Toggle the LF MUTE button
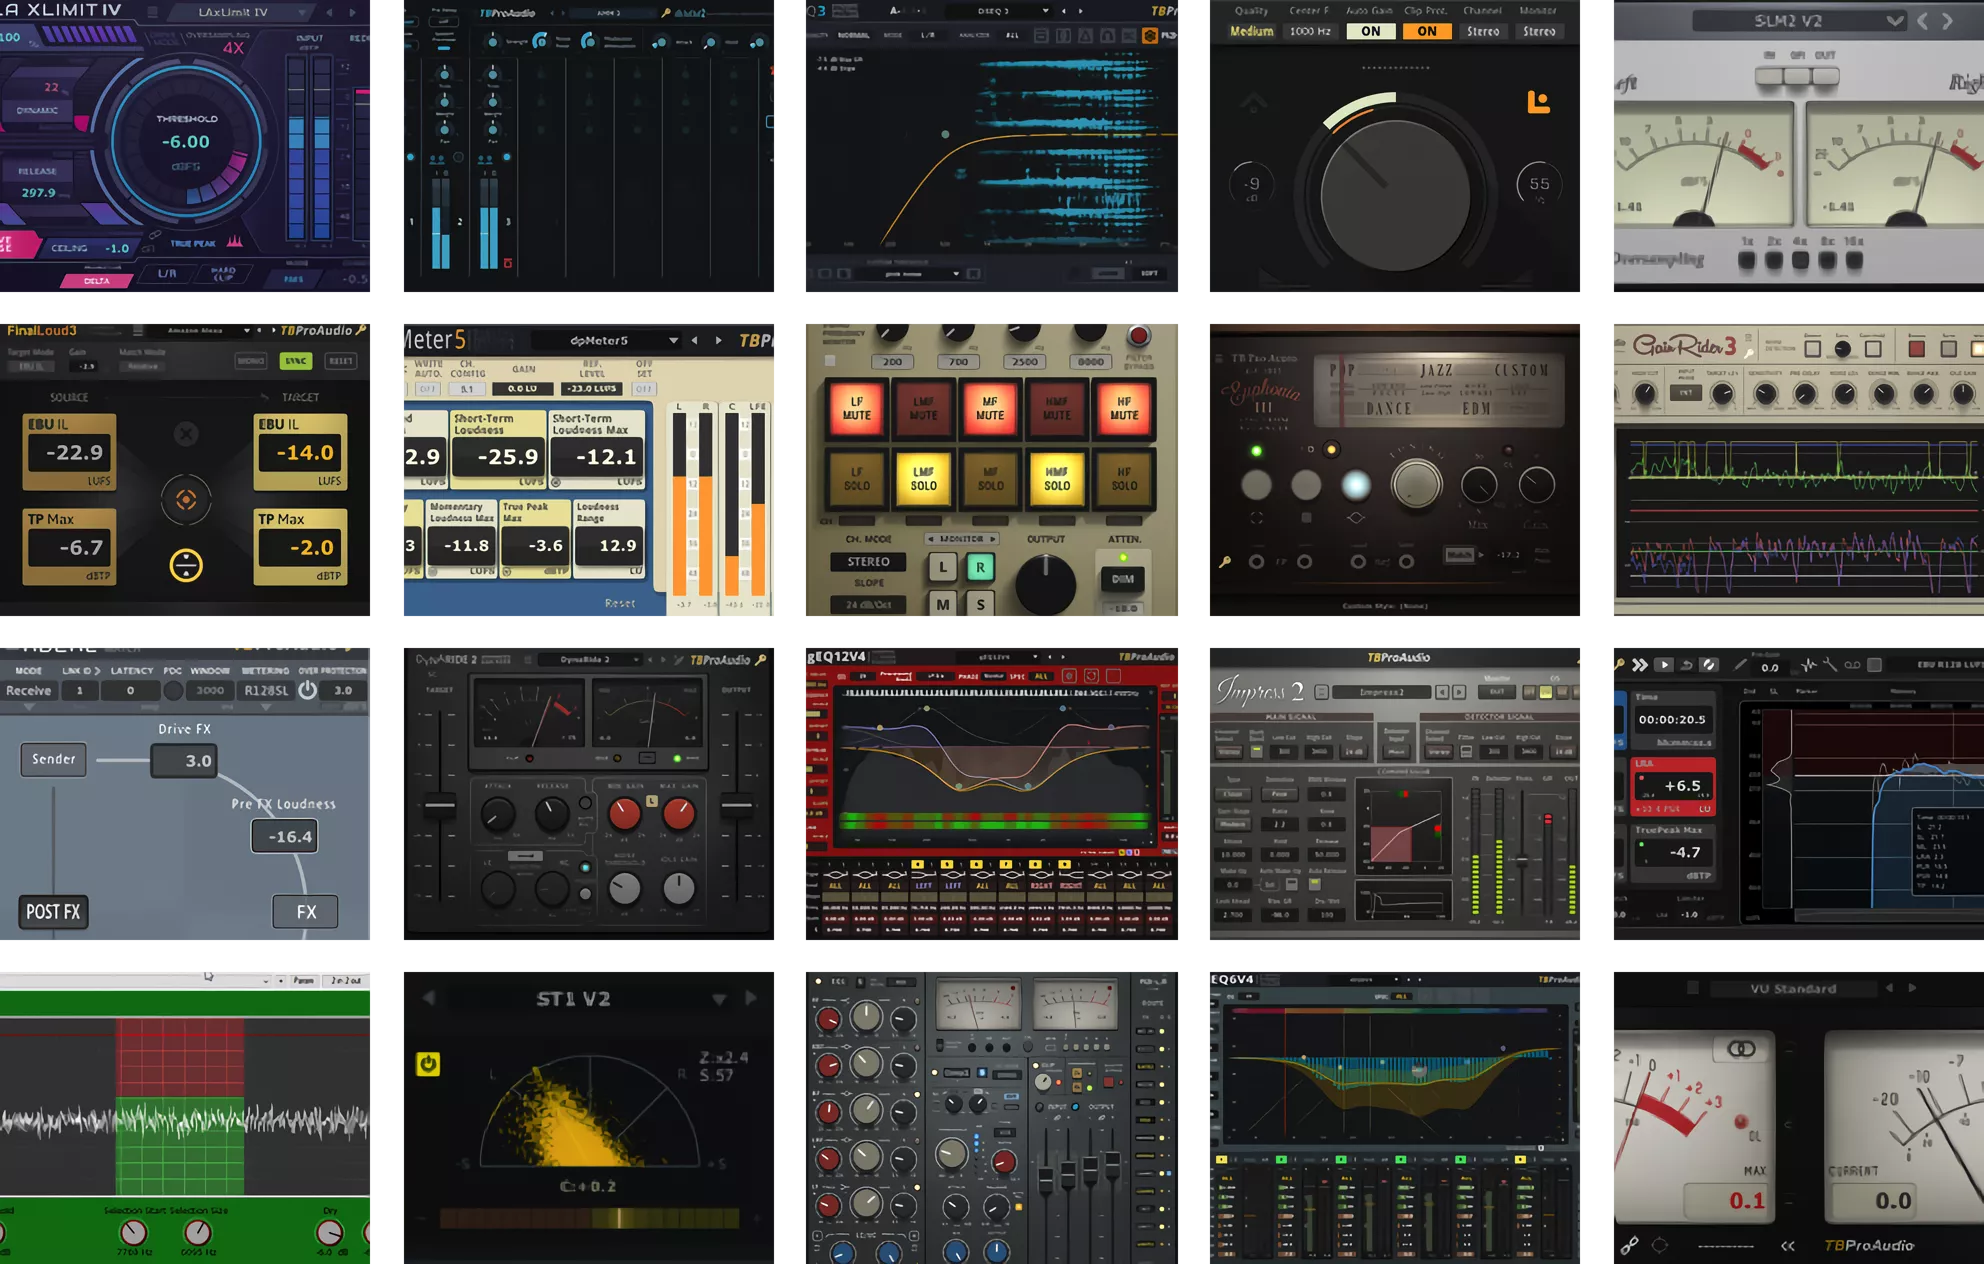This screenshot has height=1264, width=1984. tap(857, 408)
